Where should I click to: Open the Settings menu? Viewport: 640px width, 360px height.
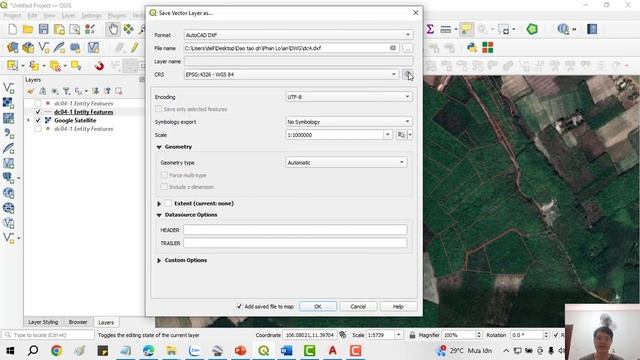point(91,16)
